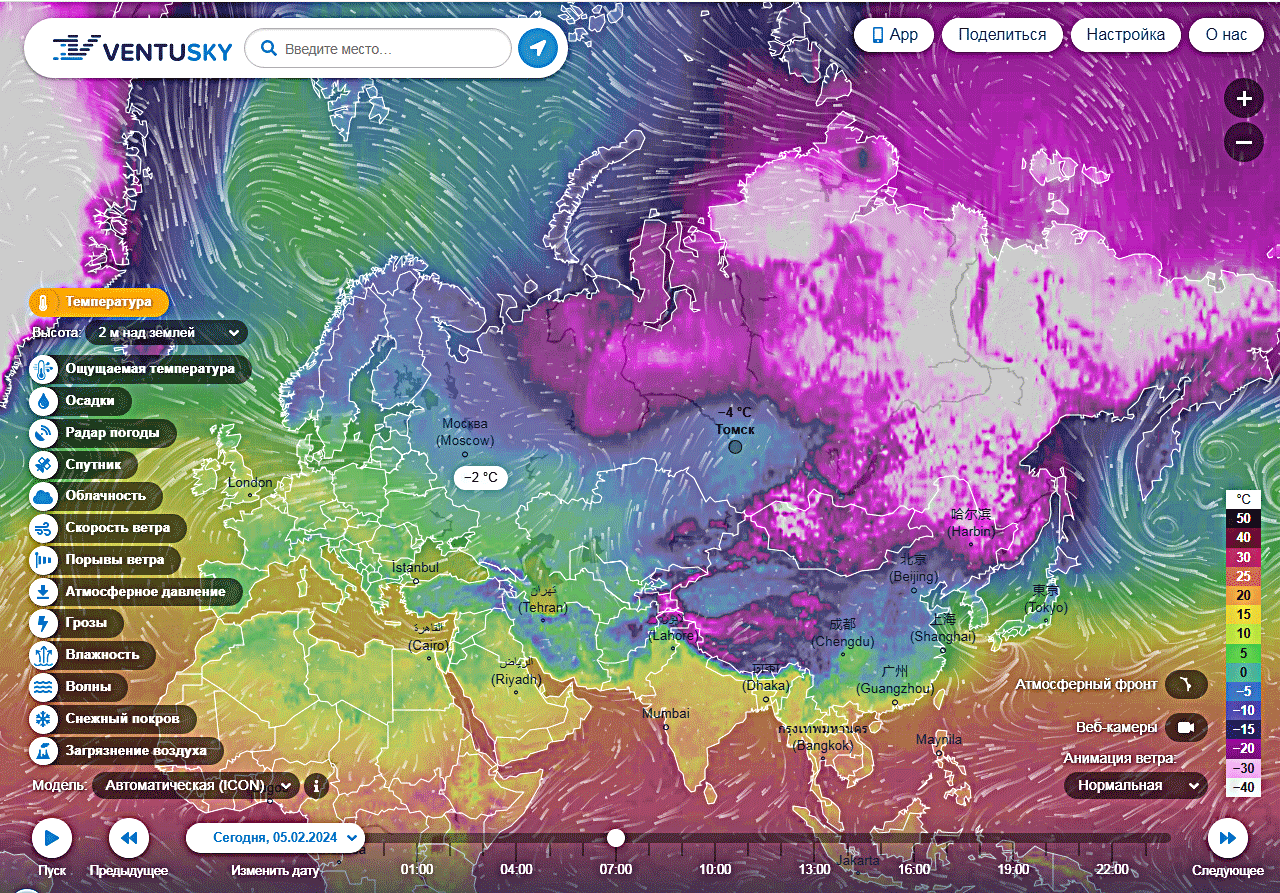Select the Порывы ветра icon
The height and width of the screenshot is (893, 1280).
[x=44, y=560]
